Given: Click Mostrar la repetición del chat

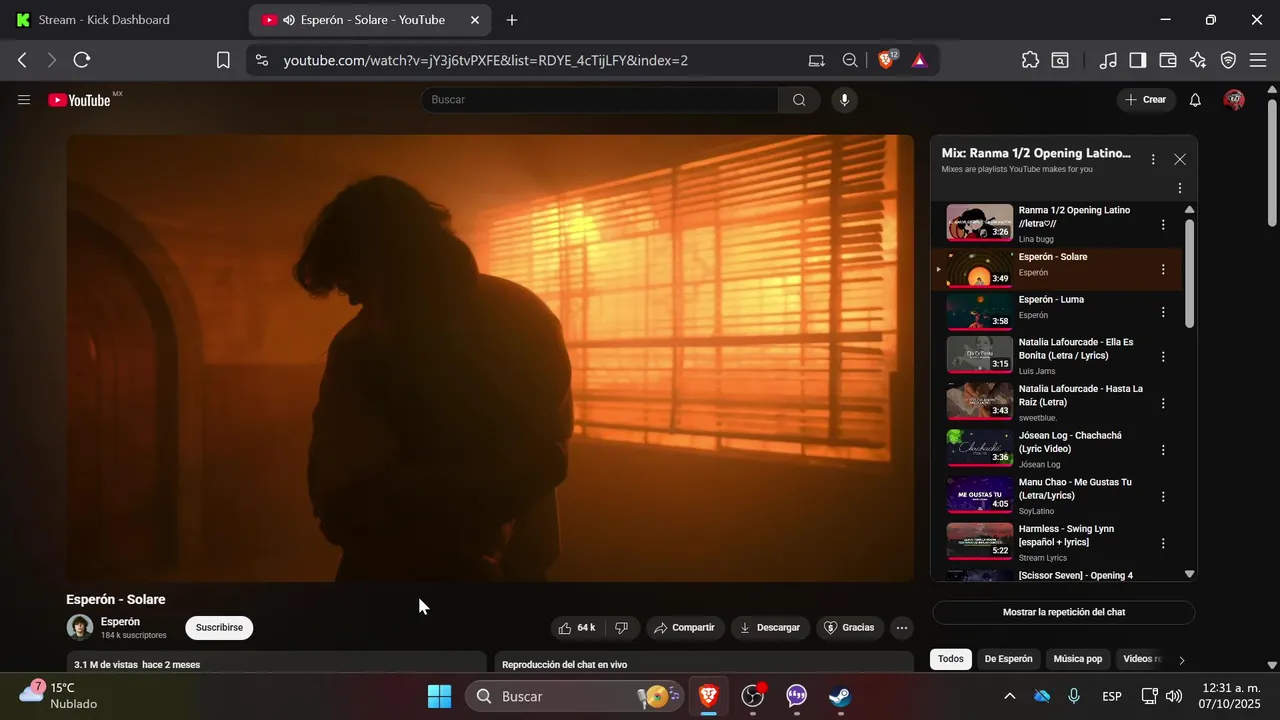Looking at the screenshot, I should click(1064, 612).
